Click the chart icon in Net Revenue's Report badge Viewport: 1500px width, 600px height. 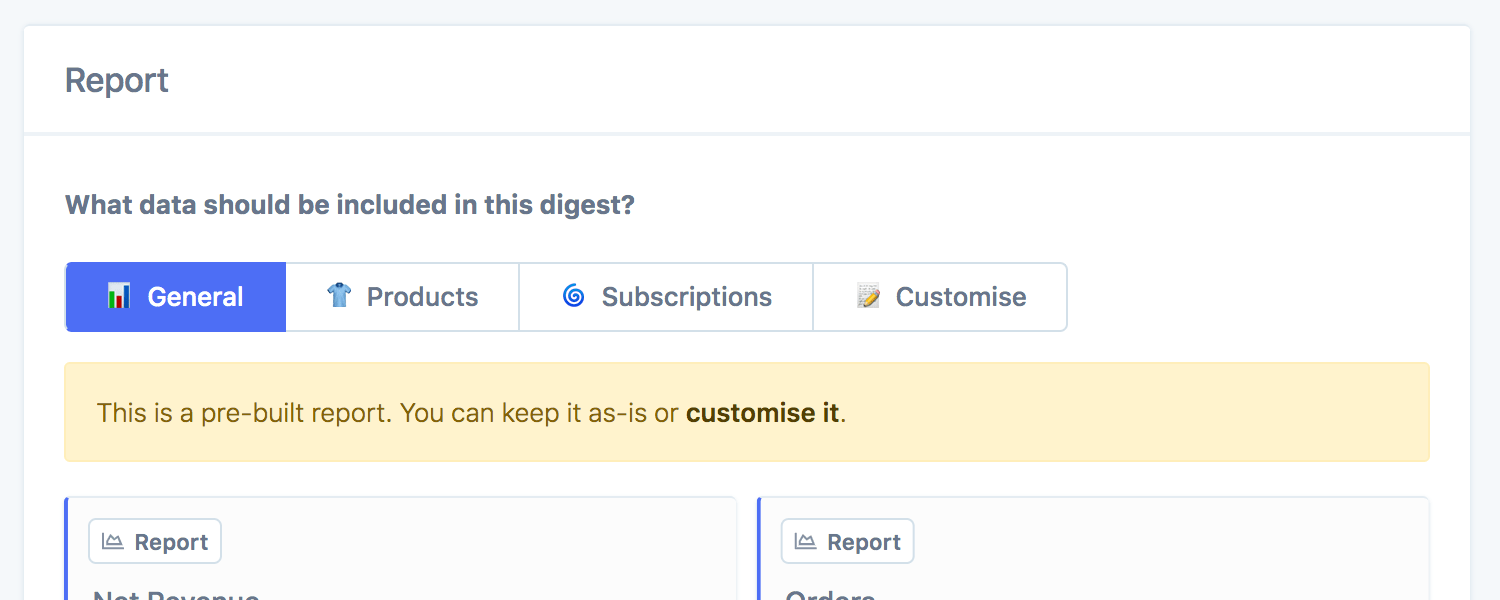pyautogui.click(x=113, y=541)
